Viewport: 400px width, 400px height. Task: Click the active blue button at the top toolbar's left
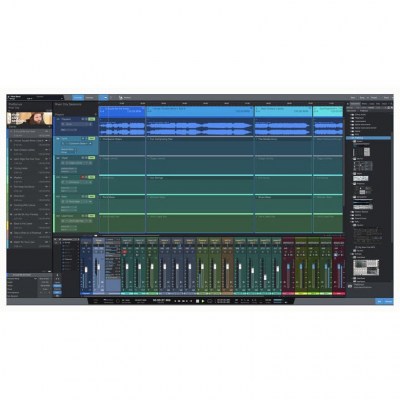click(x=78, y=98)
